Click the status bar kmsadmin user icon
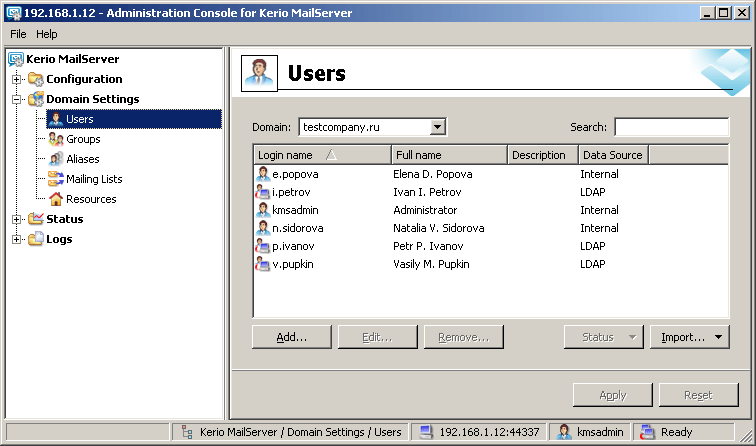 click(564, 432)
